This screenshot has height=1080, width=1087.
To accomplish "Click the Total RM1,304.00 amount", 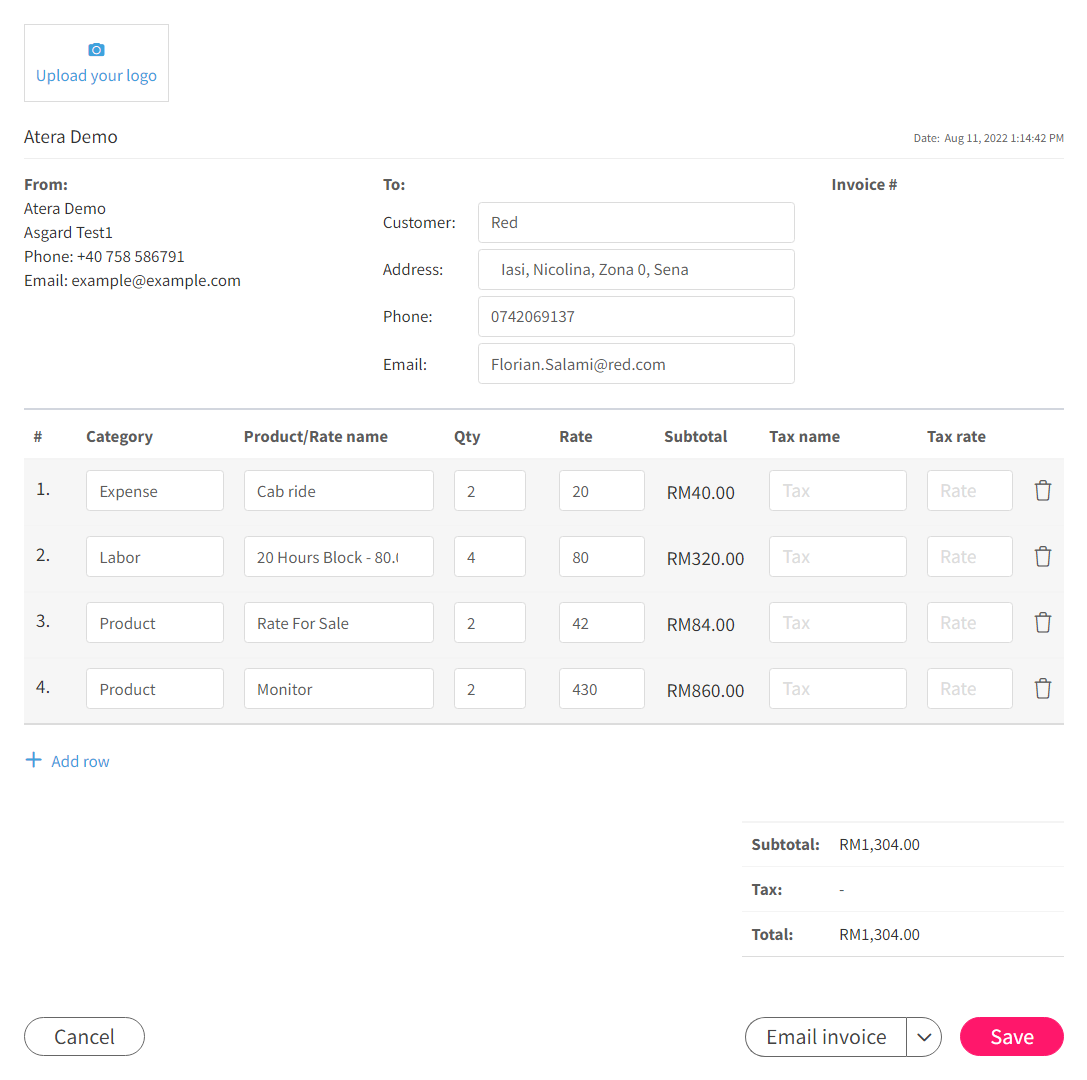I will tap(879, 934).
